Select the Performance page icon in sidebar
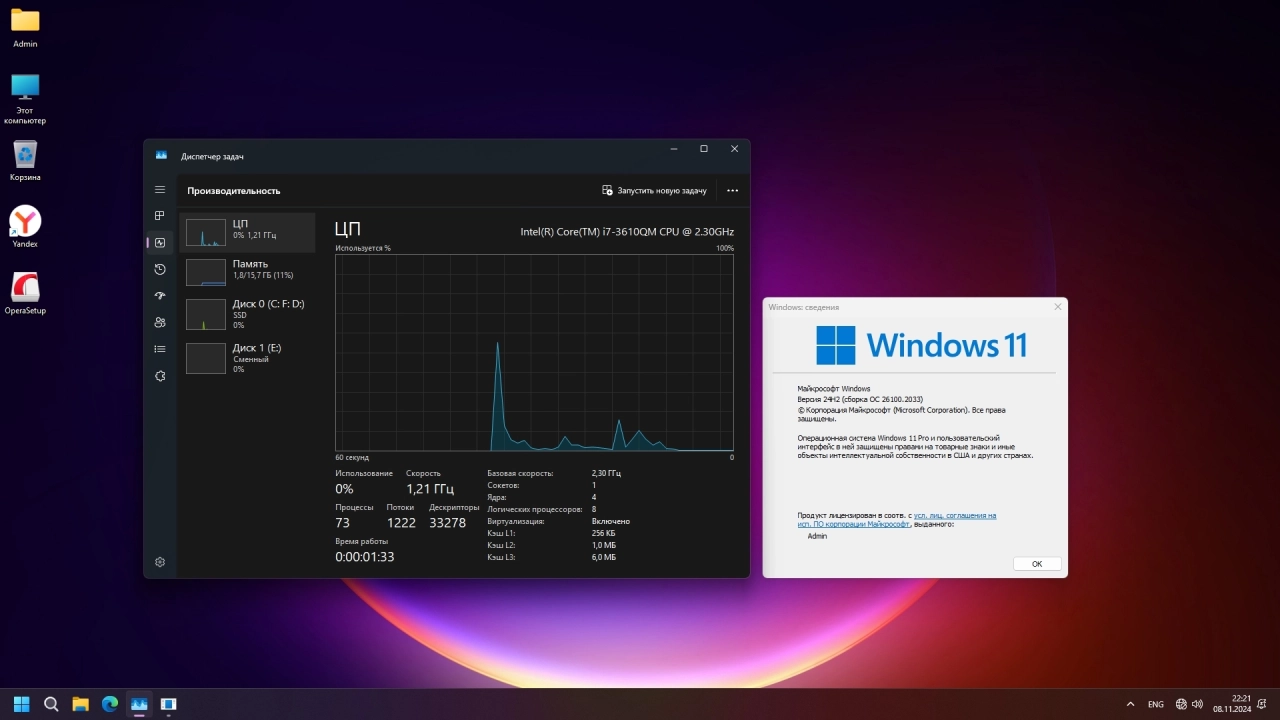The width and height of the screenshot is (1280, 720). [160, 243]
